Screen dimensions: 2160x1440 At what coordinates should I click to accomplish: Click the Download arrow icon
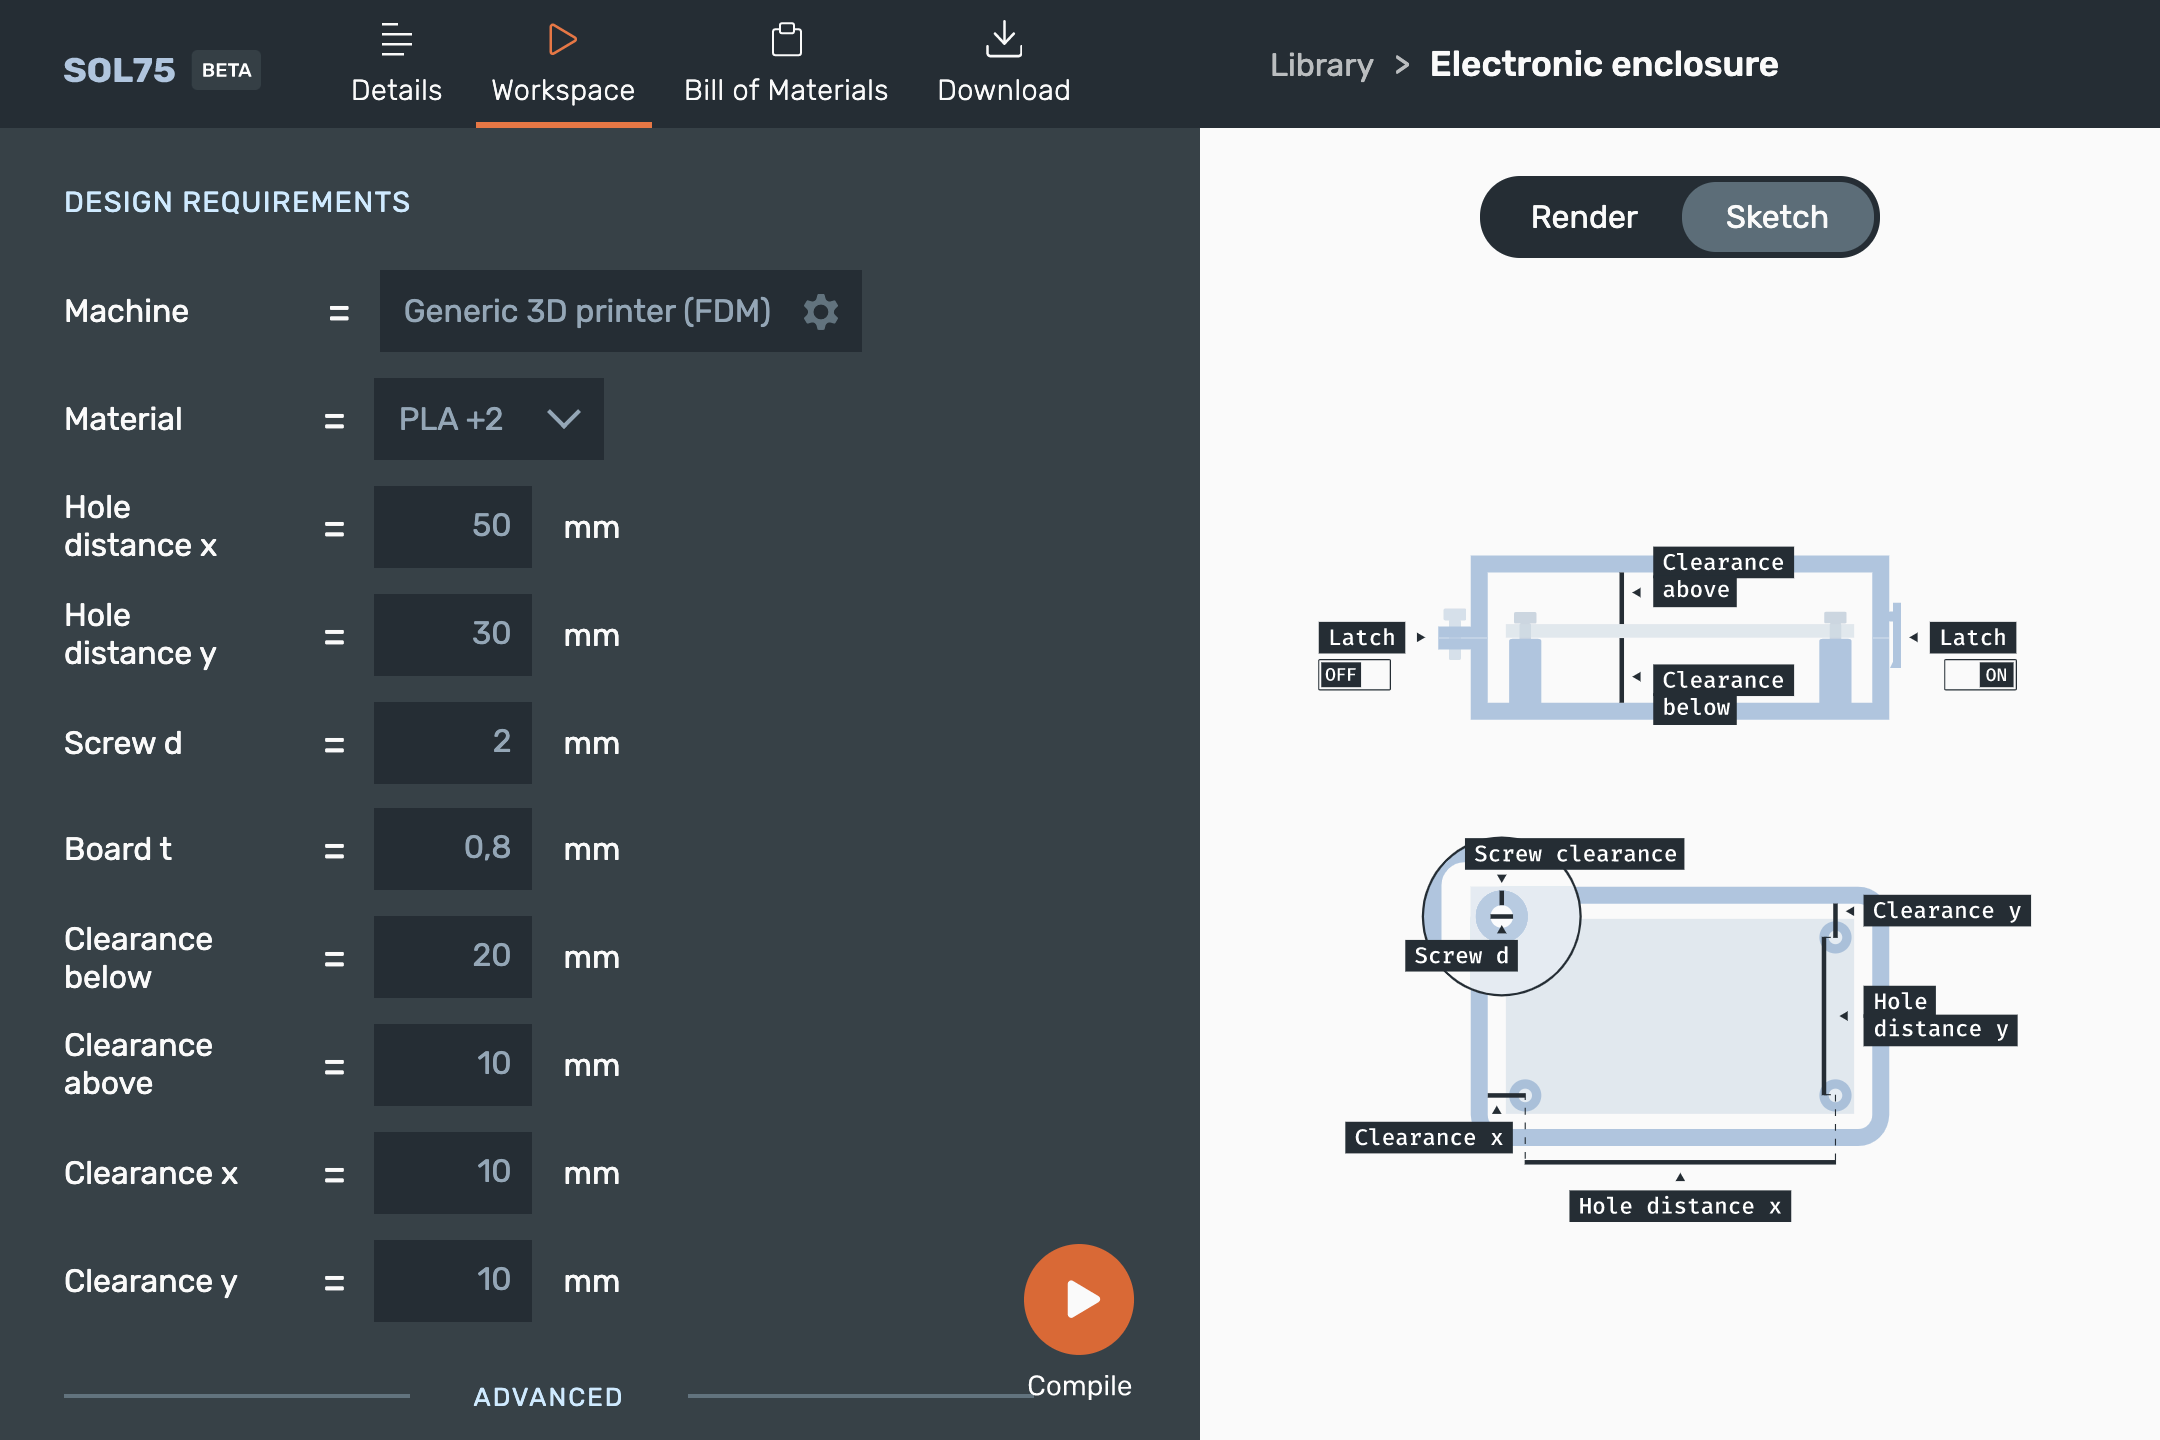tap(1003, 40)
